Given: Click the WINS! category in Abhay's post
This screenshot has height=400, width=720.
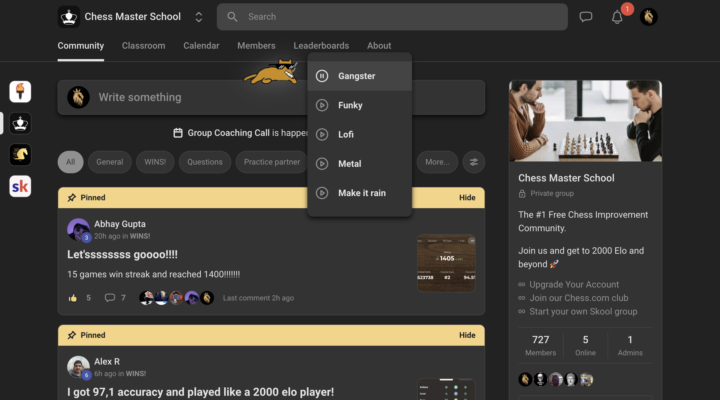Looking at the screenshot, I should 140,236.
